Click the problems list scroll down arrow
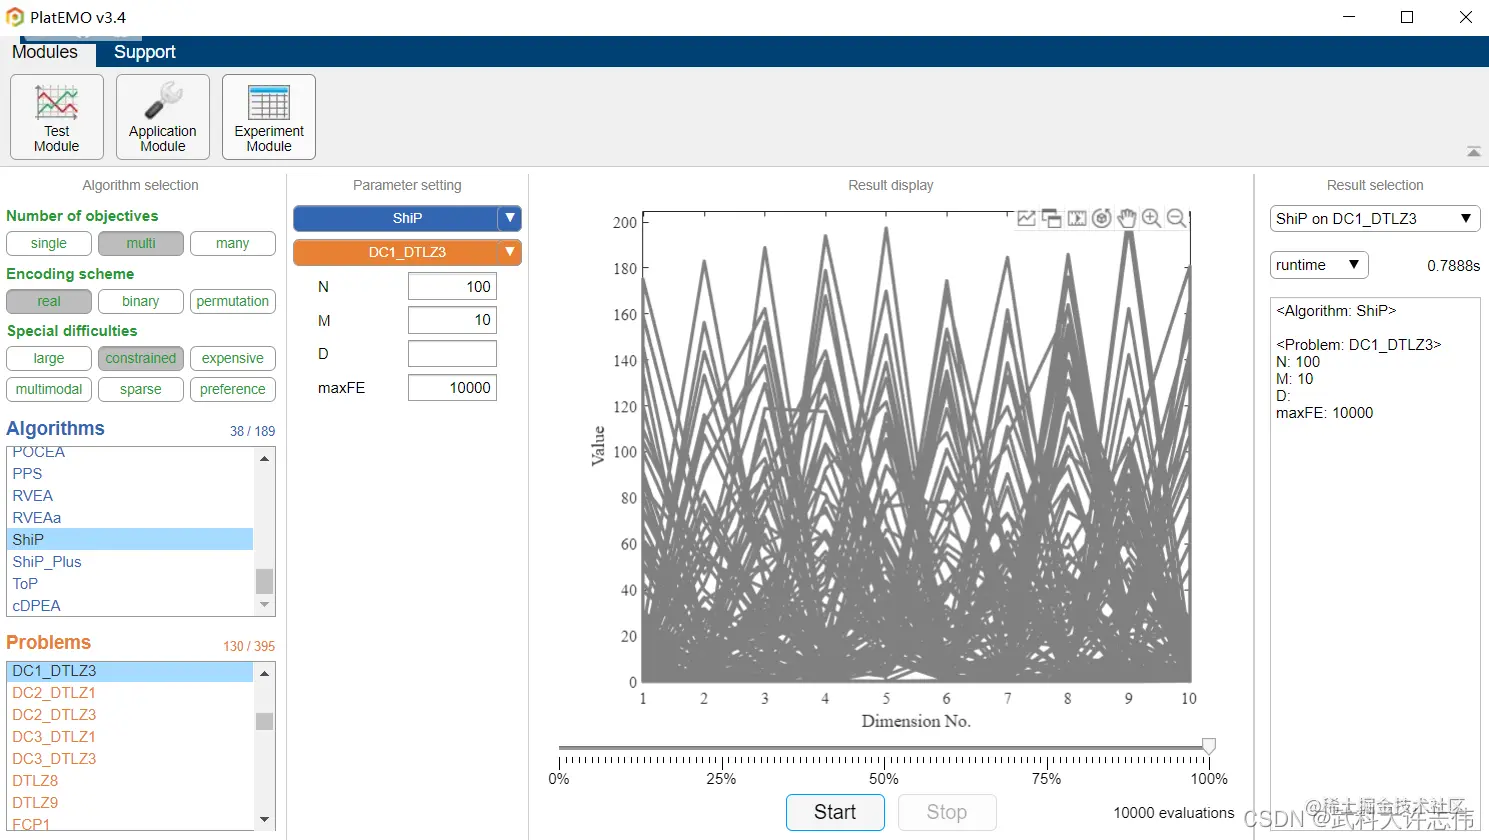This screenshot has width=1489, height=840. (x=264, y=820)
